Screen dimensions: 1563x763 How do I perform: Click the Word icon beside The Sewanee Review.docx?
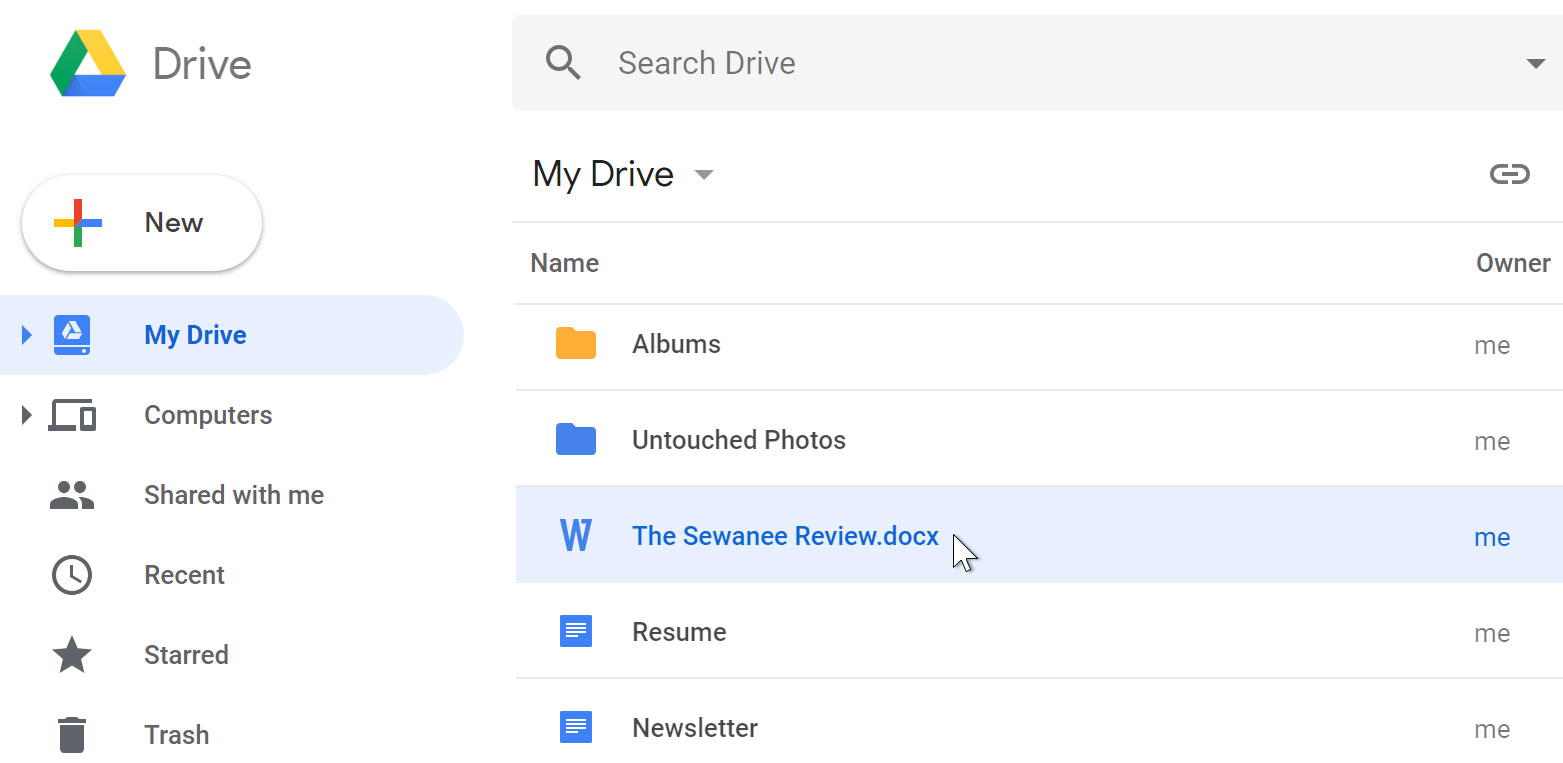(x=576, y=535)
